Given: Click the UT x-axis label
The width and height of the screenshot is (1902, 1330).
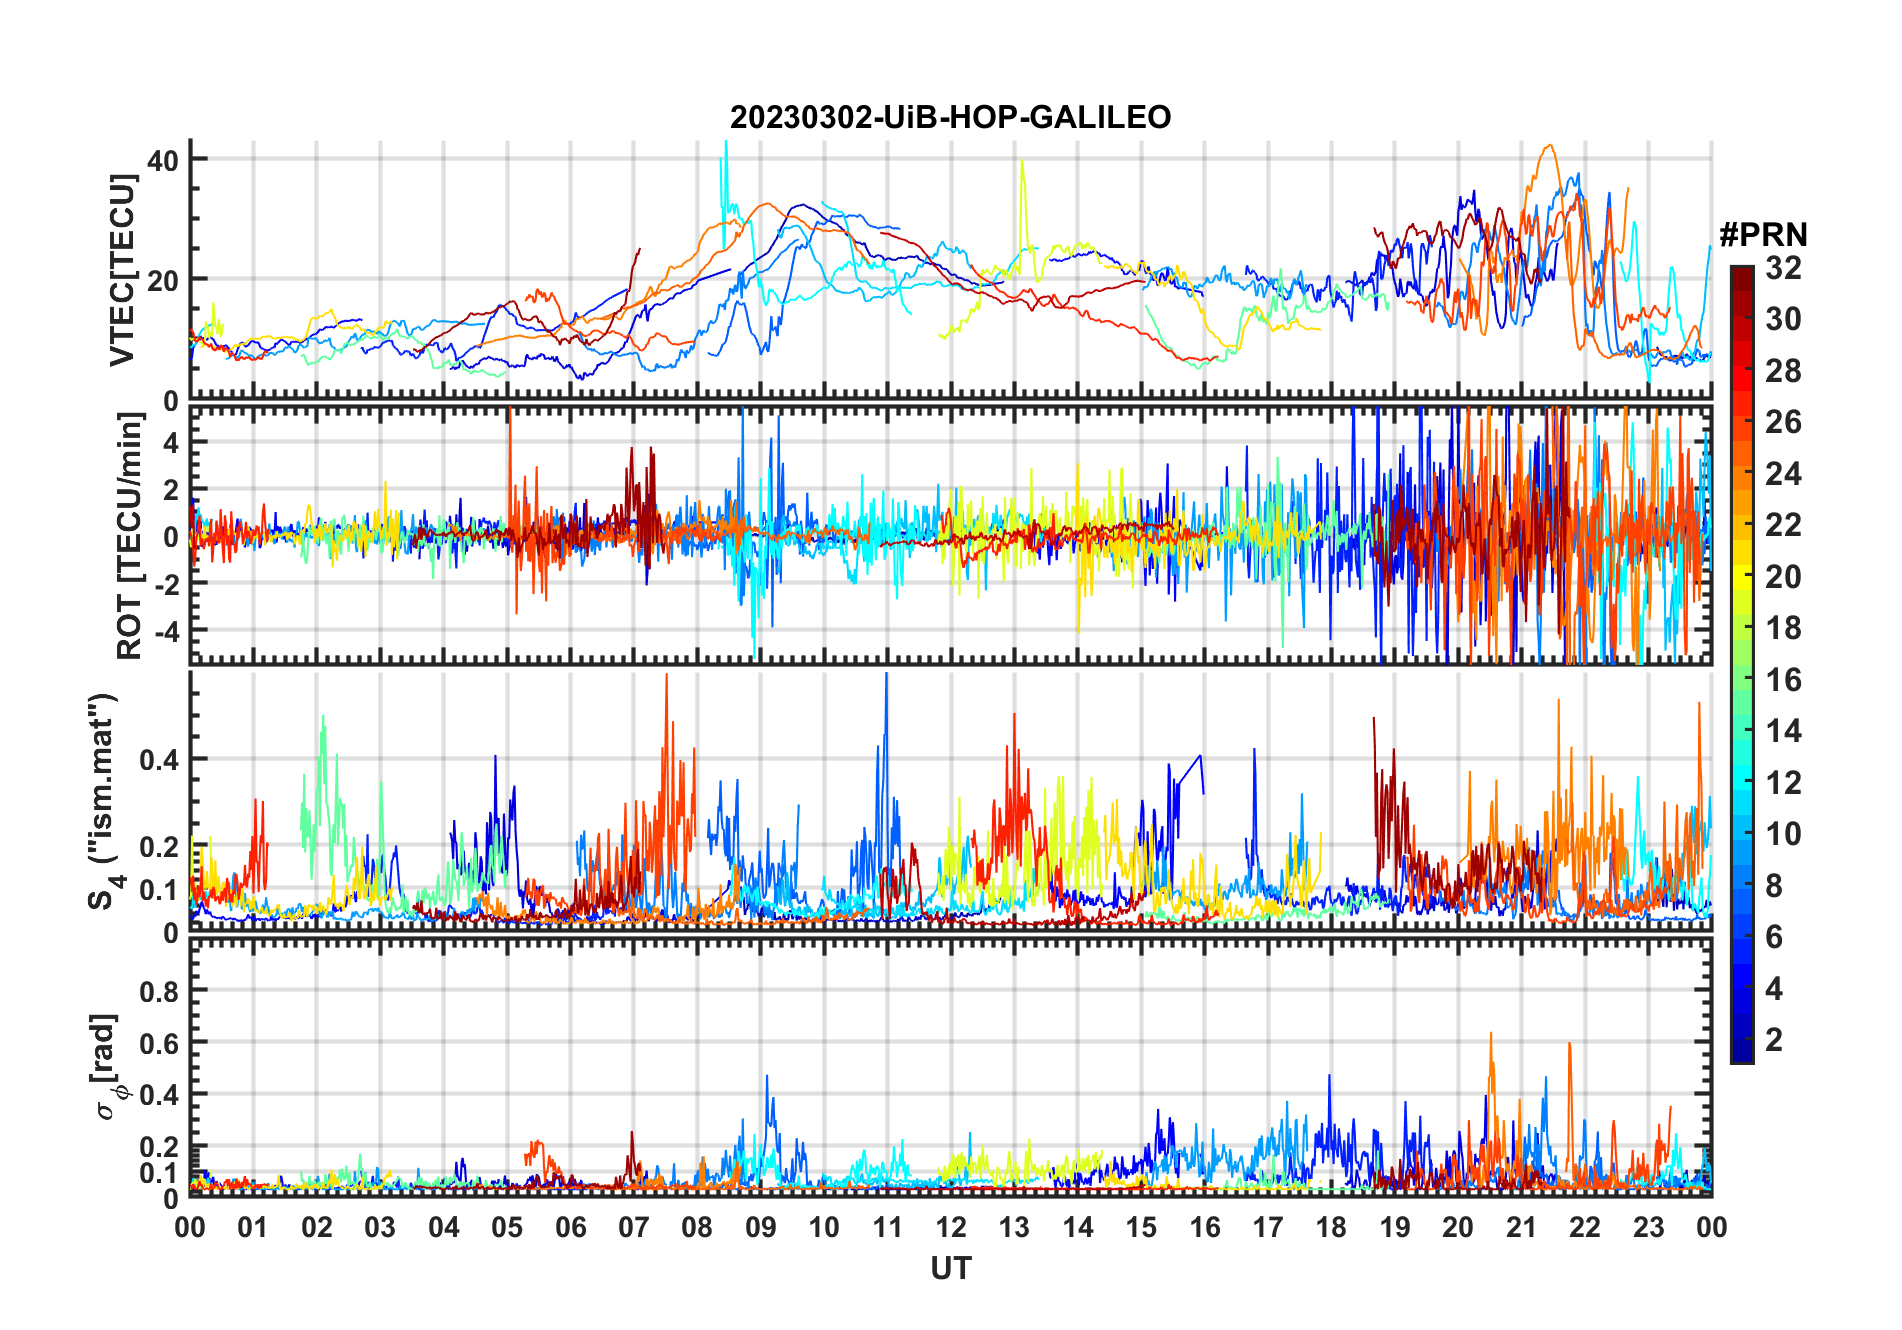Looking at the screenshot, I should click(951, 1268).
